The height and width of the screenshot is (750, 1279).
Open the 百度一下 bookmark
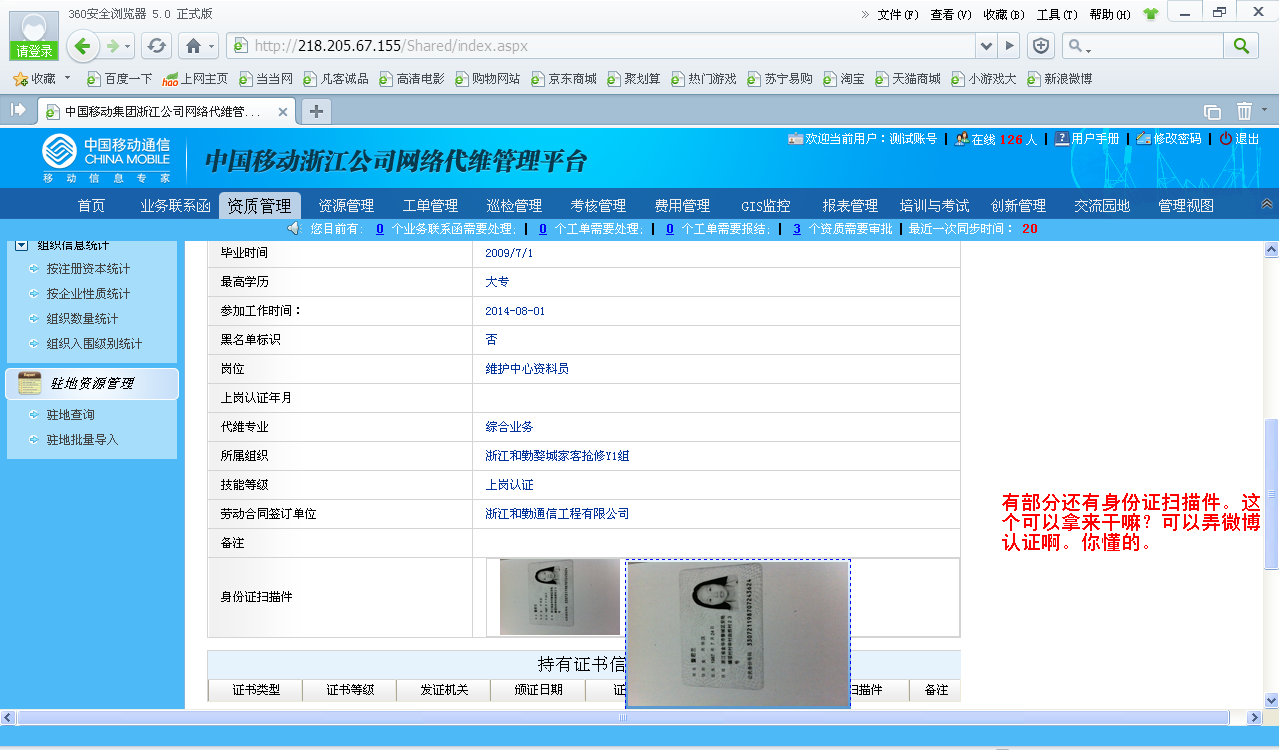coord(120,78)
